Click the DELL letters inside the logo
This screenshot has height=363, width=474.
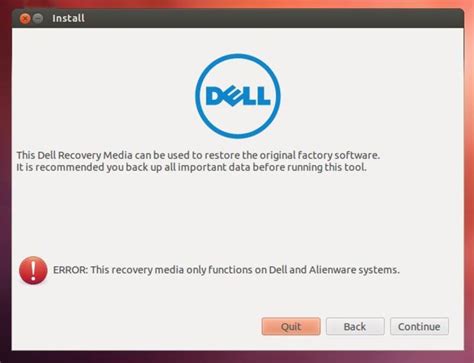click(238, 96)
